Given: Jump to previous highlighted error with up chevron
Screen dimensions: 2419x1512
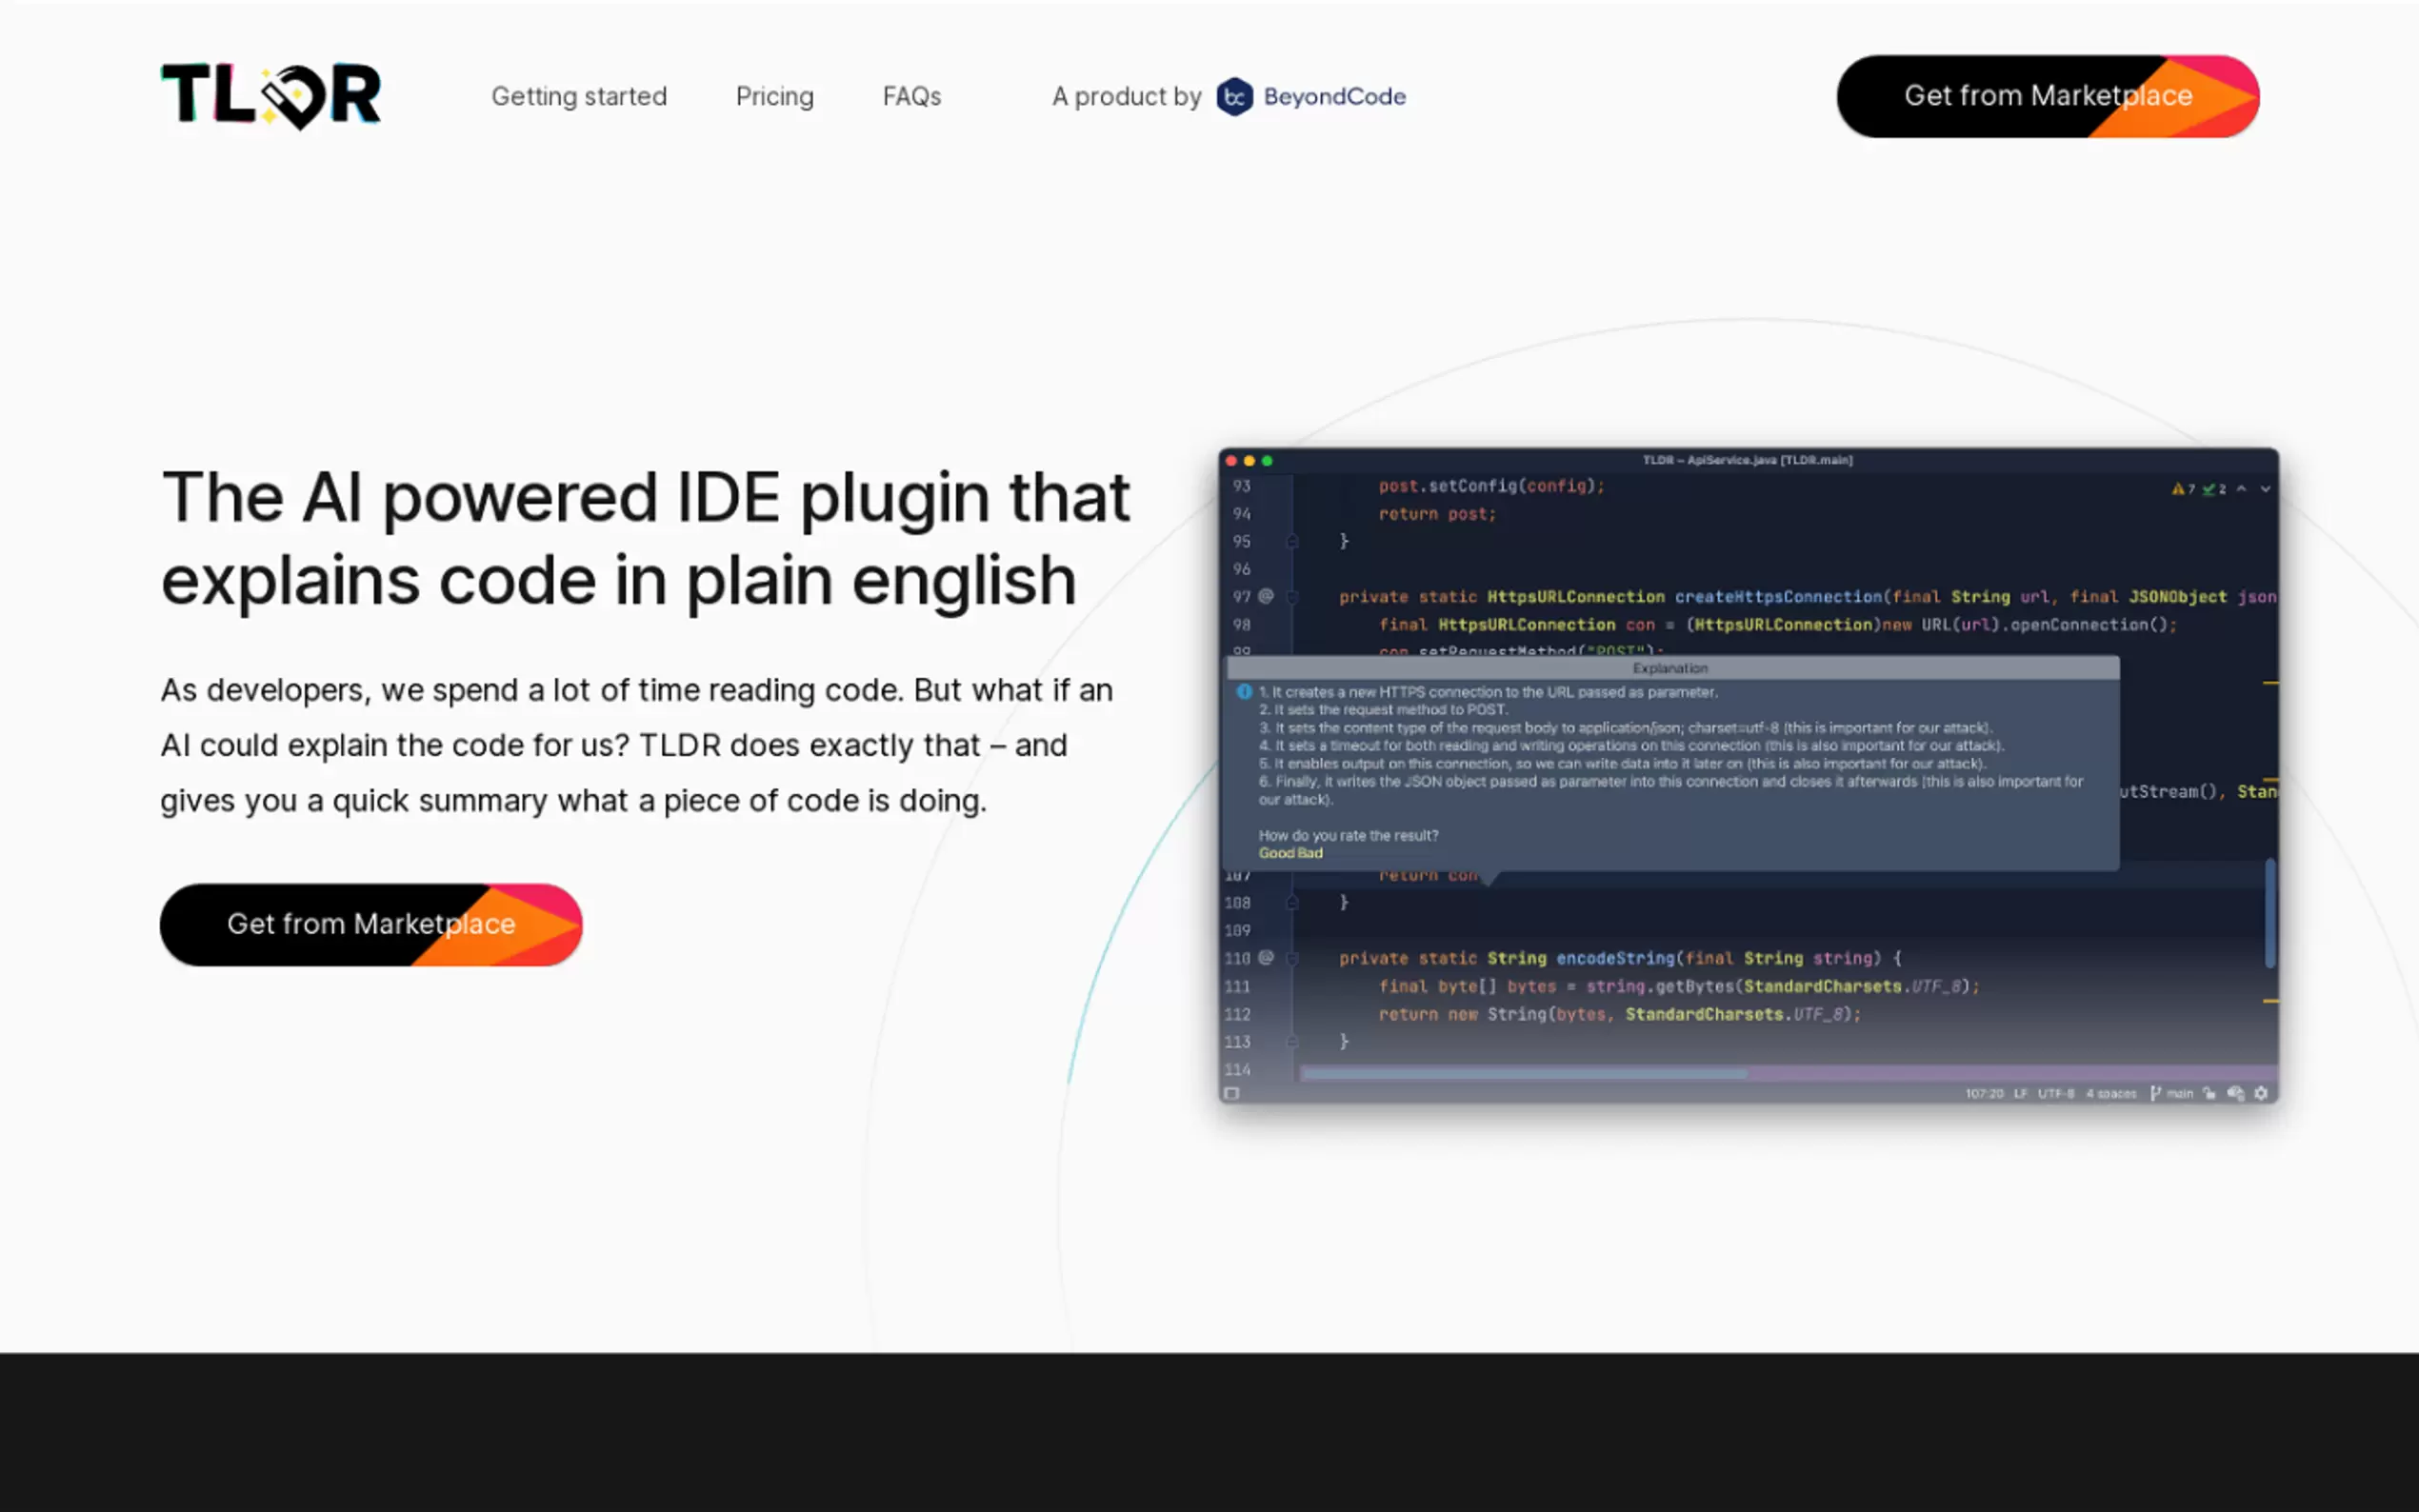Looking at the screenshot, I should pyautogui.click(x=2241, y=489).
